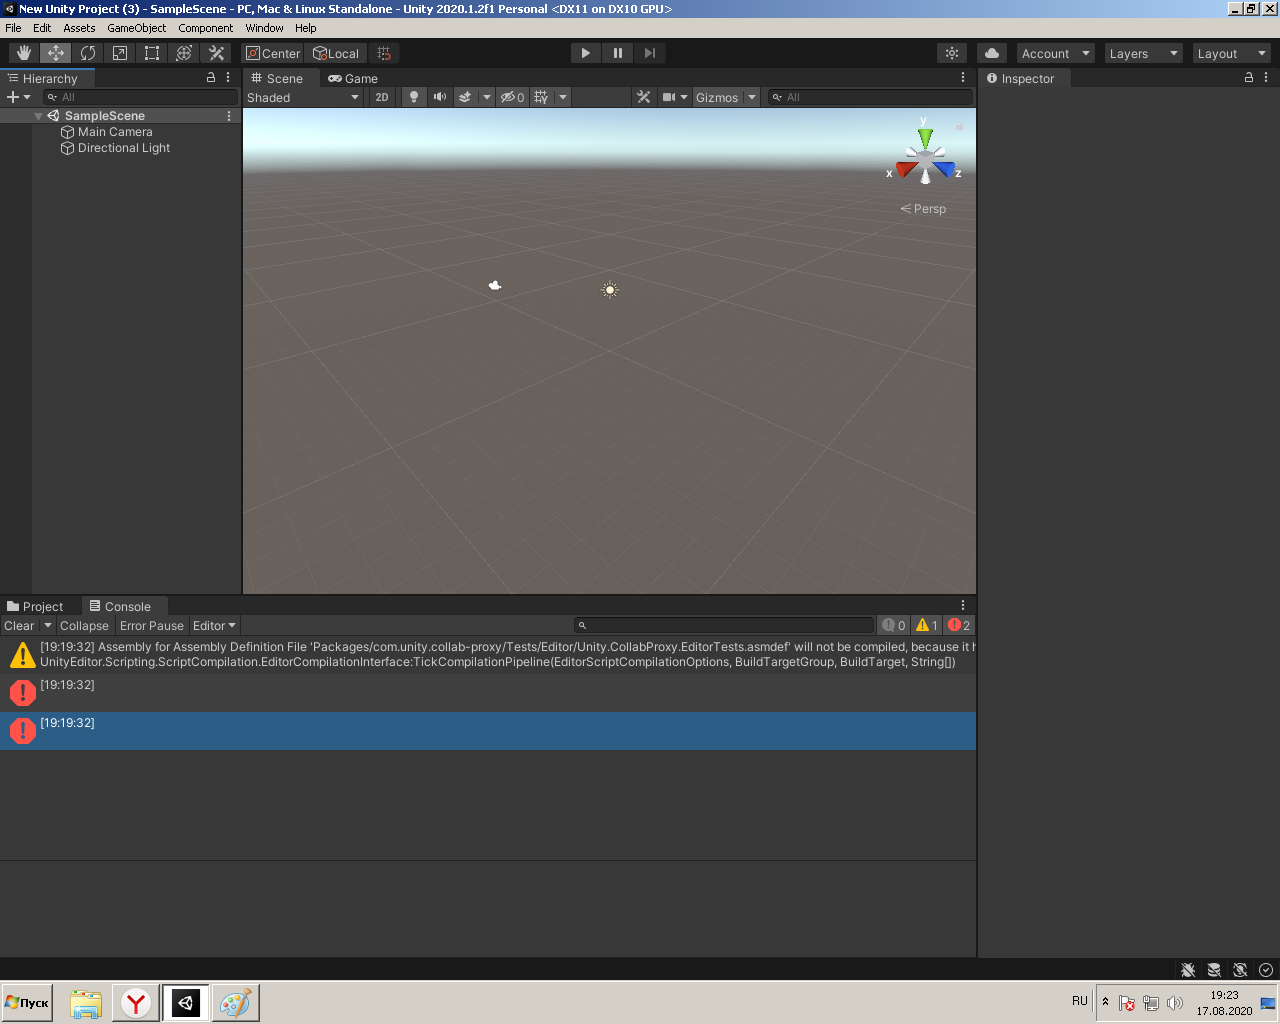Click the Console Clear button
1280x1024 pixels.
[x=19, y=625]
